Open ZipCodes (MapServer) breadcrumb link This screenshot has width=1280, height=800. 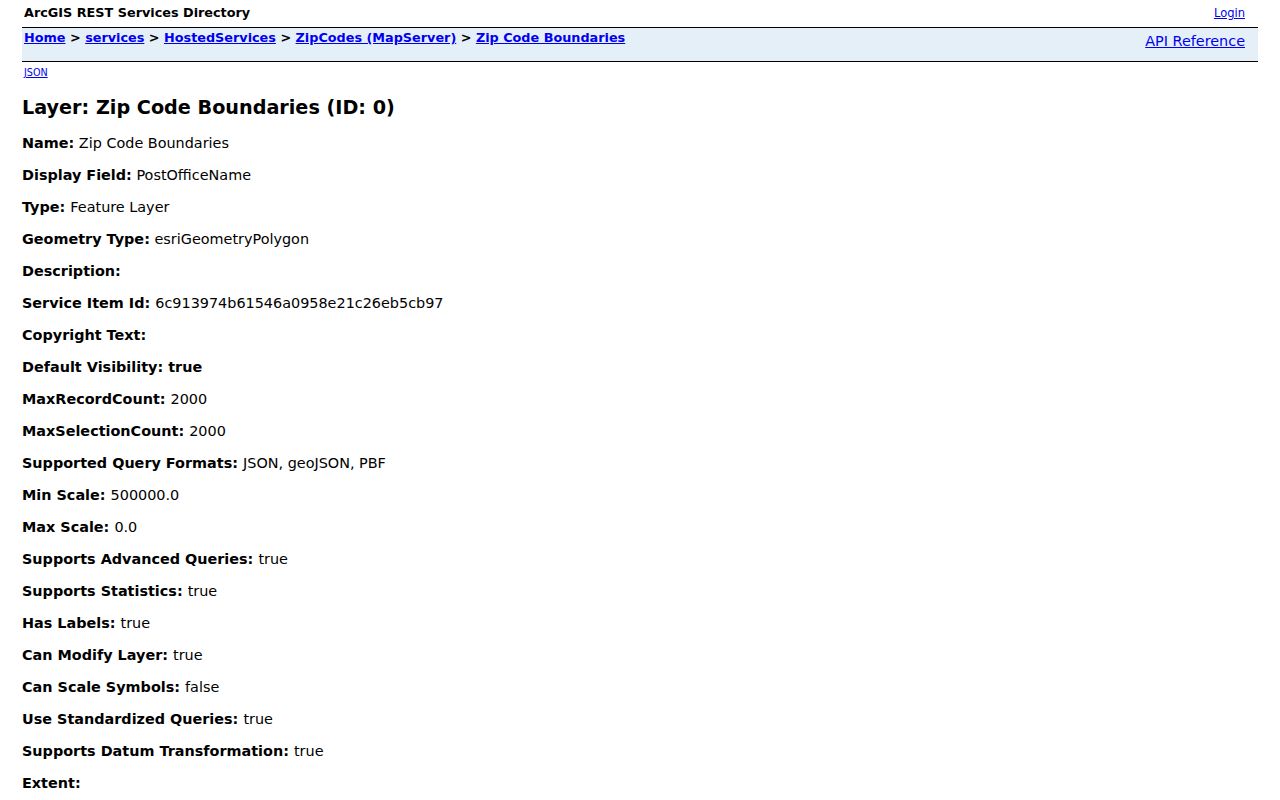click(376, 38)
